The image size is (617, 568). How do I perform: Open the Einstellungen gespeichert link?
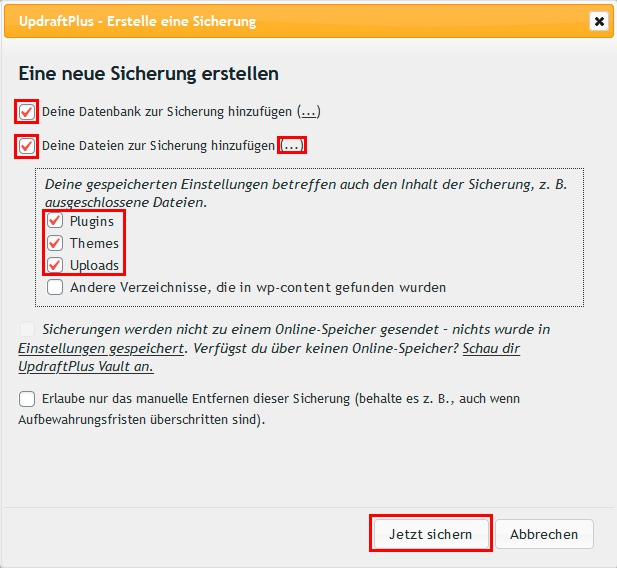click(x=101, y=348)
